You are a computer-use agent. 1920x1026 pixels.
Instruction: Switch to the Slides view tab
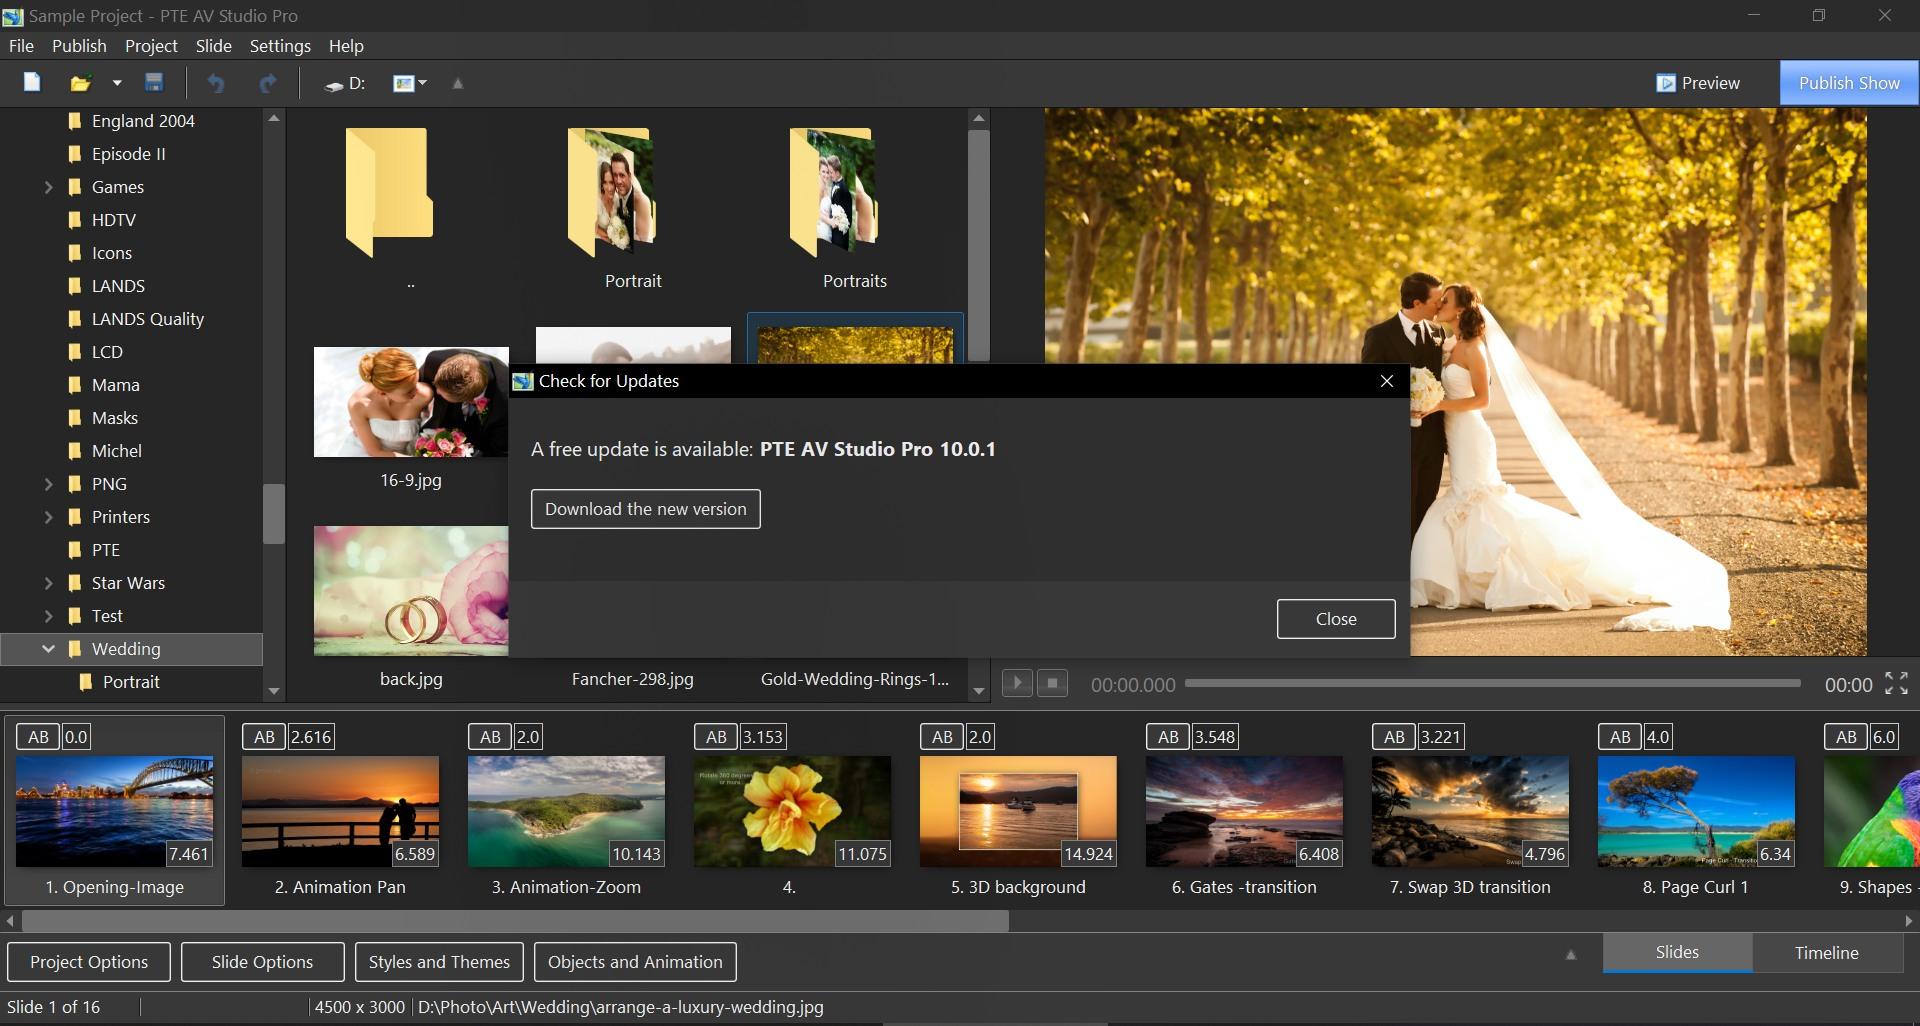(1677, 952)
